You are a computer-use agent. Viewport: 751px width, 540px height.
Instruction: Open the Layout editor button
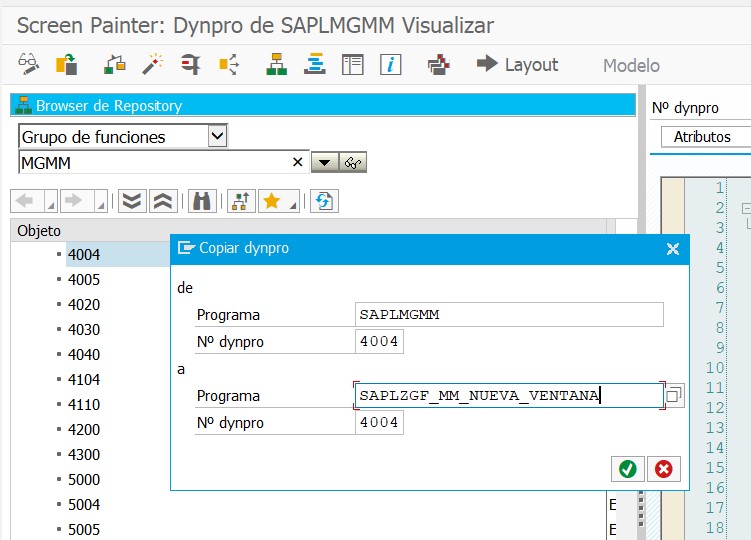tap(517, 64)
